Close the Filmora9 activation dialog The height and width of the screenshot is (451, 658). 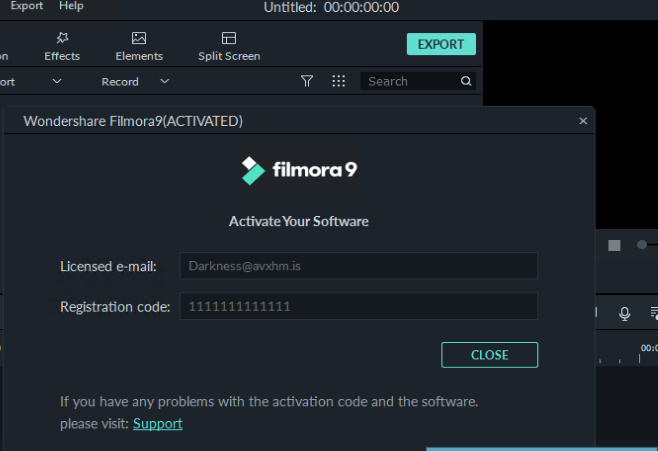pyautogui.click(x=583, y=121)
